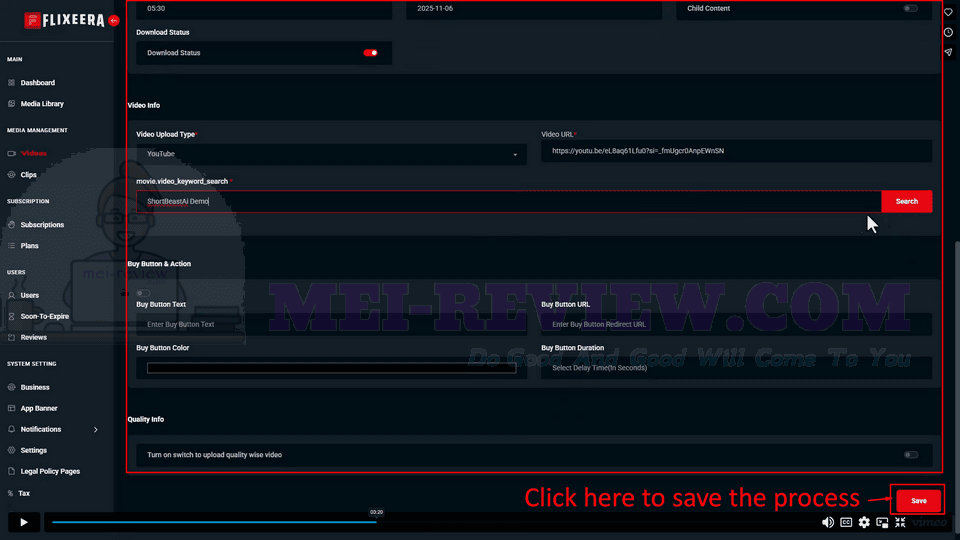Click the Soon-To-Expire hourglass icon

pos(11,317)
